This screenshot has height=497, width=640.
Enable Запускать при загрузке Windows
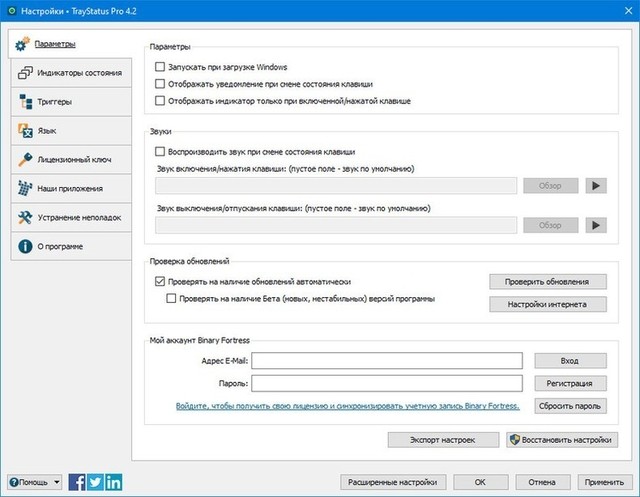tap(160, 67)
